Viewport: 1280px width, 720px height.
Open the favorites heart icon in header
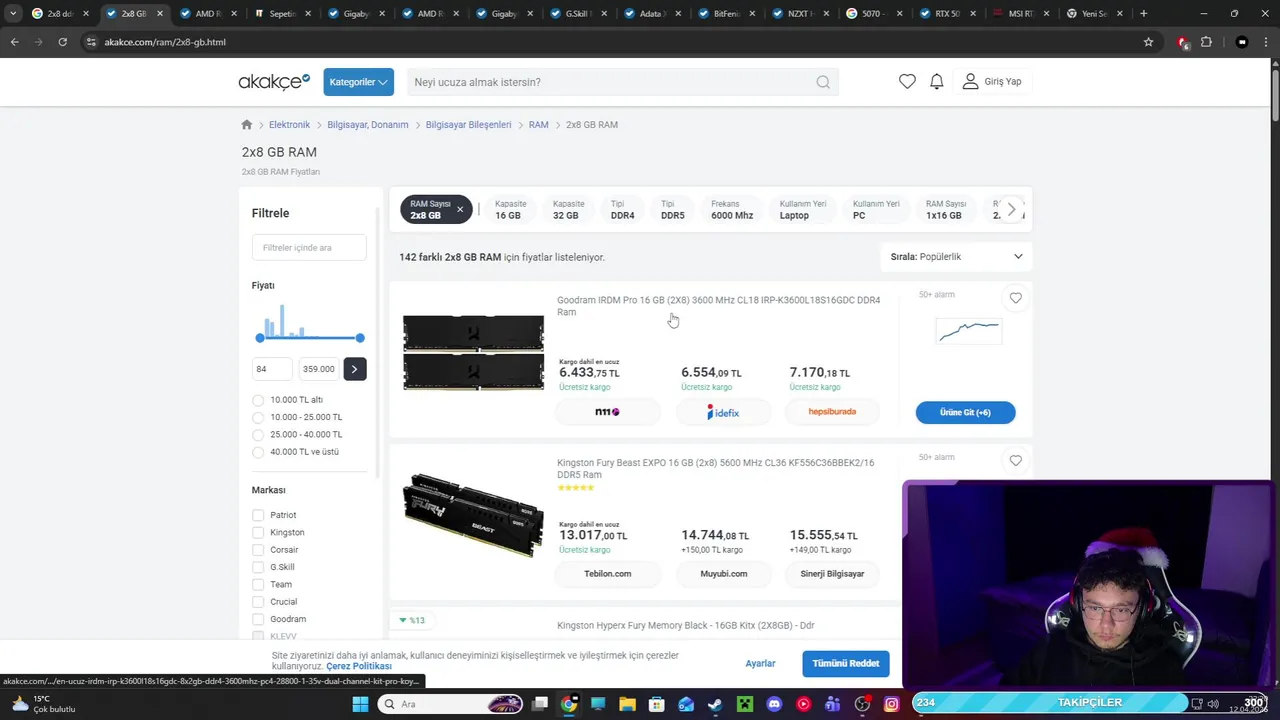(907, 82)
